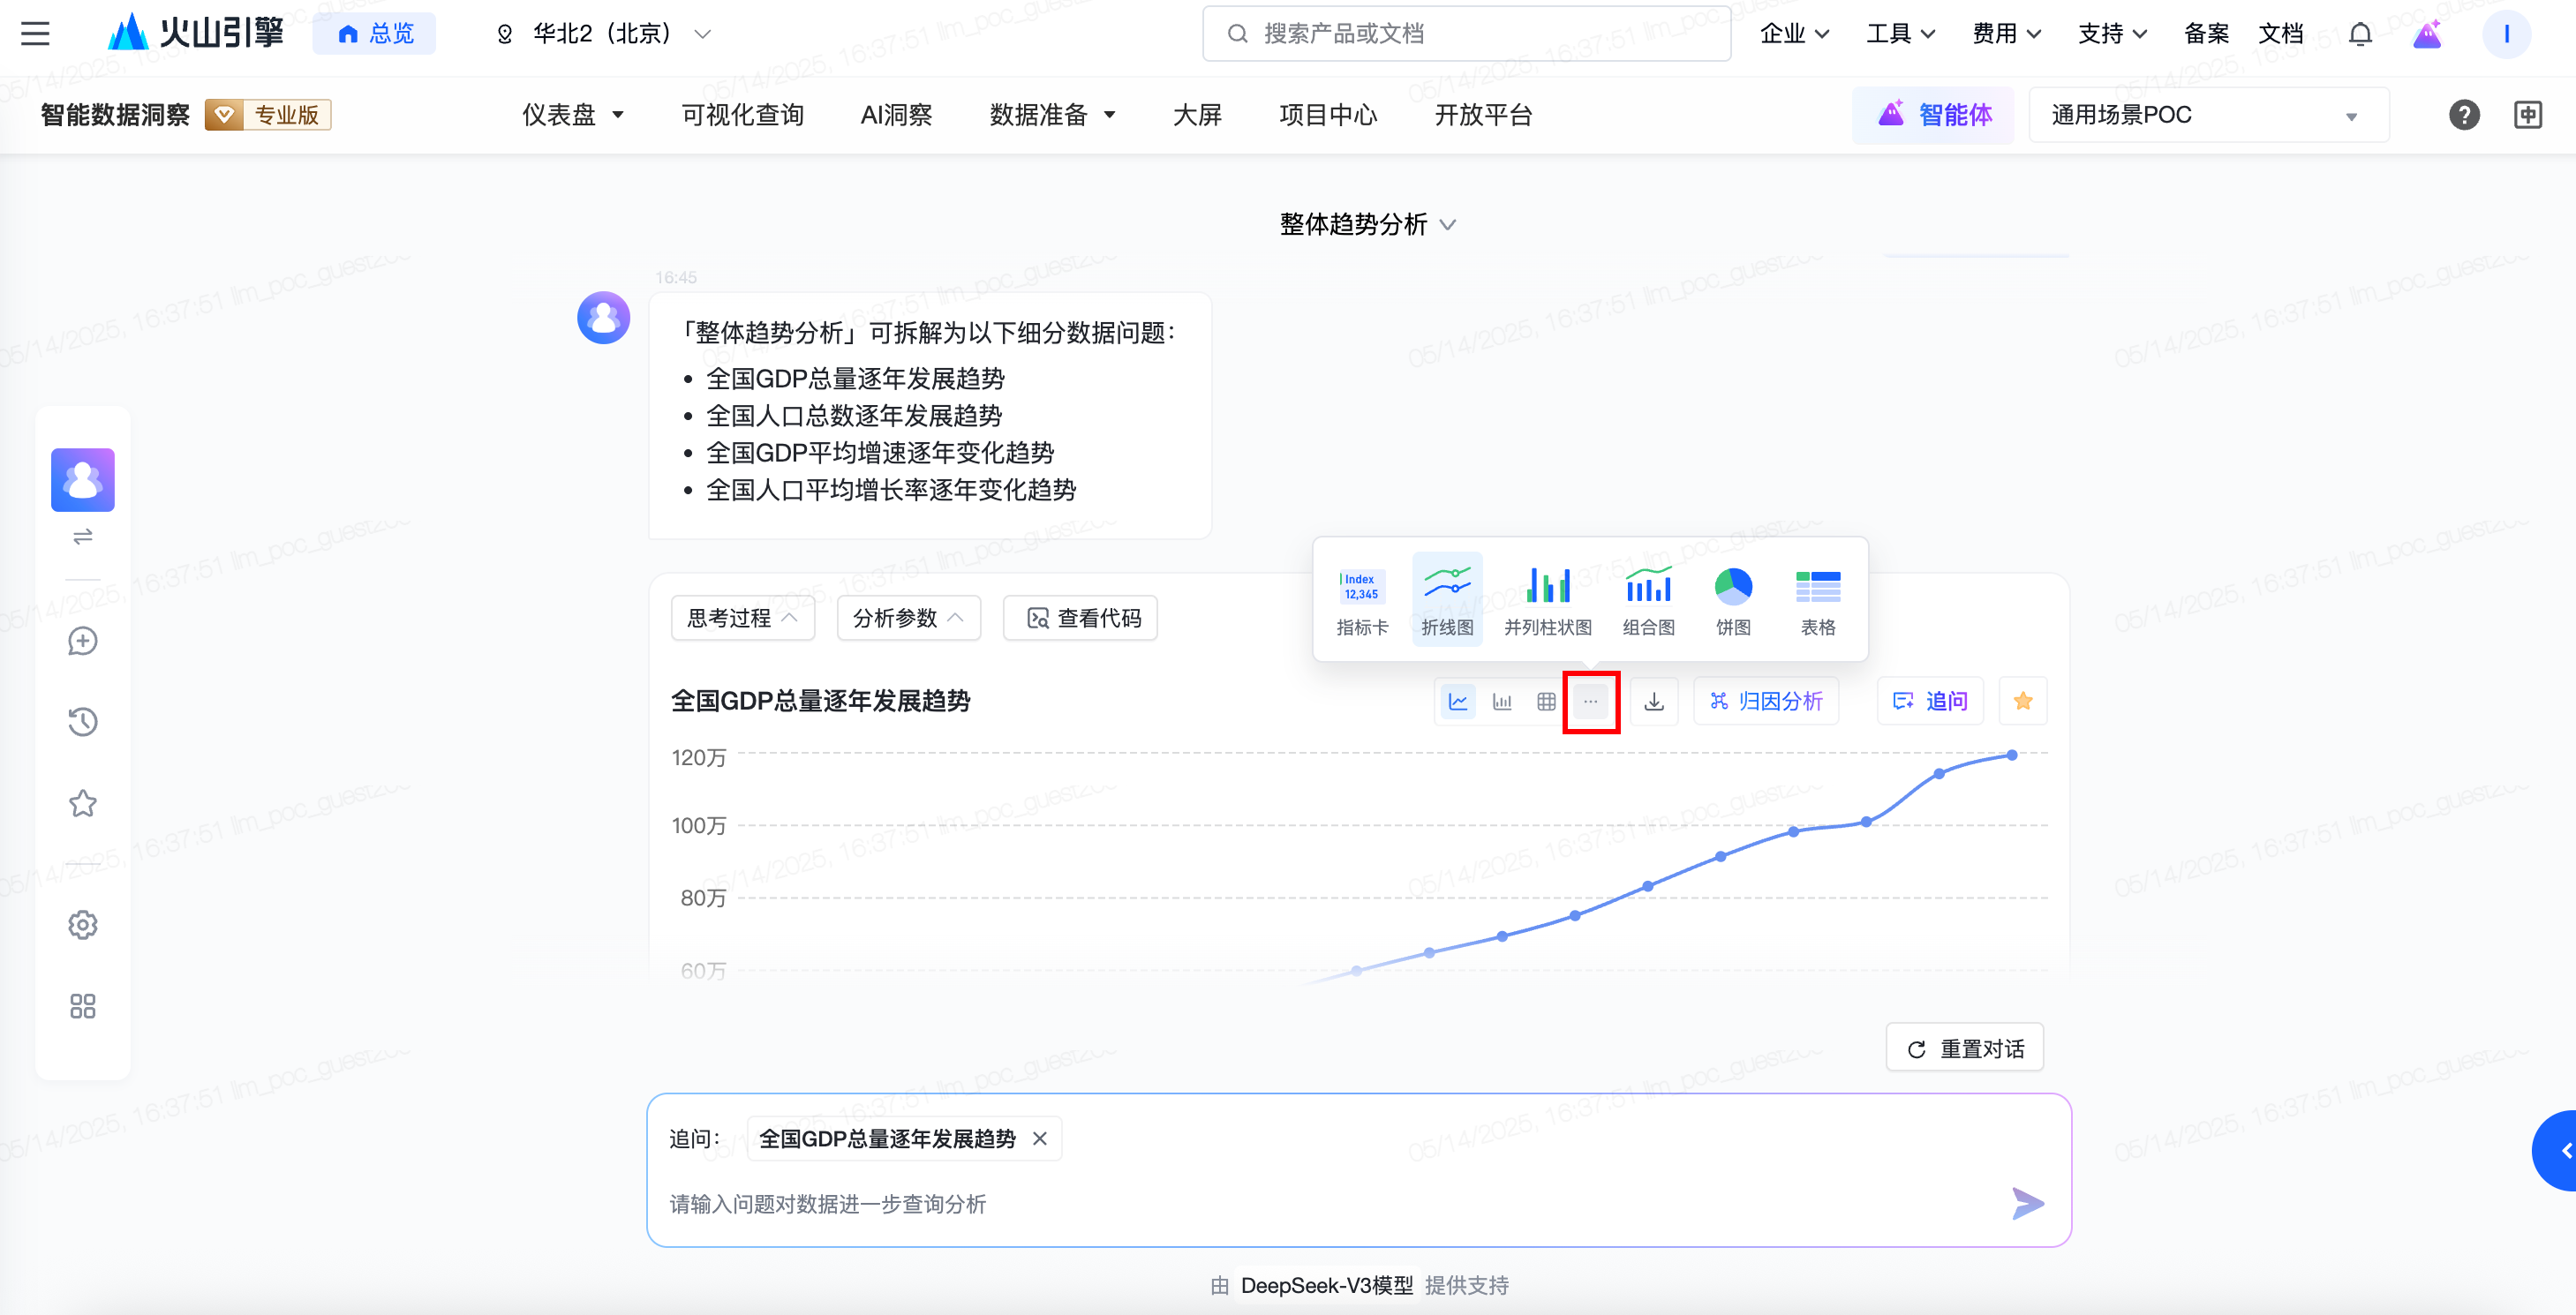Image resolution: width=2576 pixels, height=1315 pixels.
Task: Choose the 组合图 chart type
Action: (1648, 600)
